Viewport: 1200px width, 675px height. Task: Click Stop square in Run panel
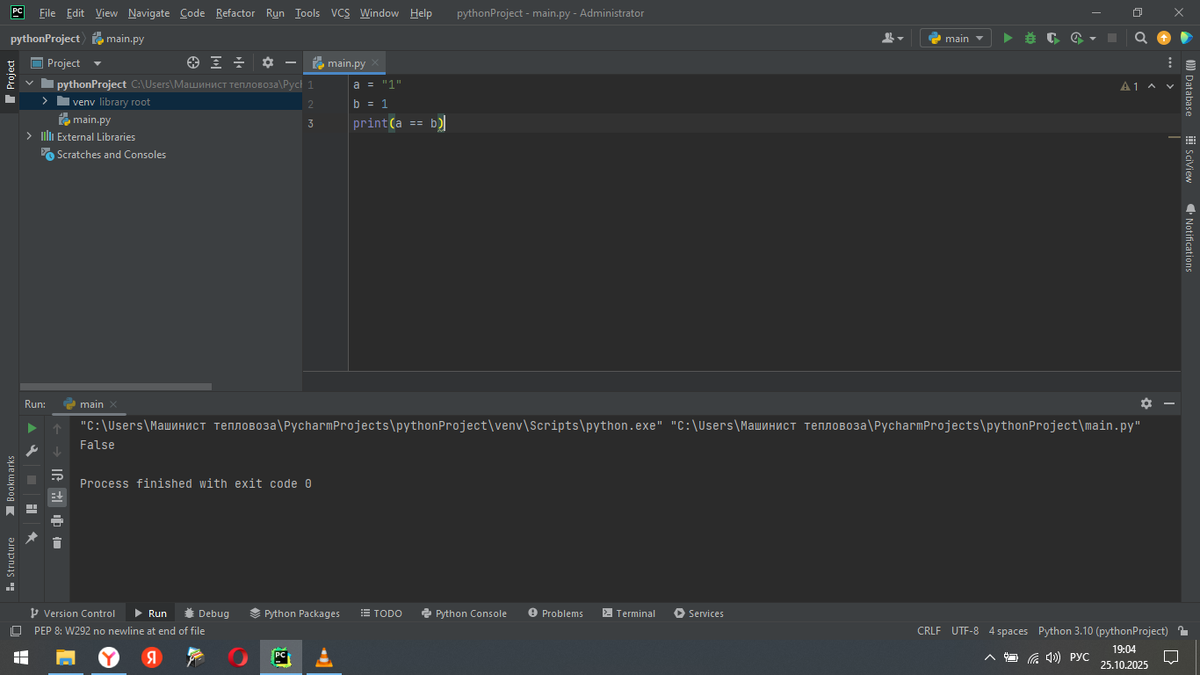pos(32,480)
